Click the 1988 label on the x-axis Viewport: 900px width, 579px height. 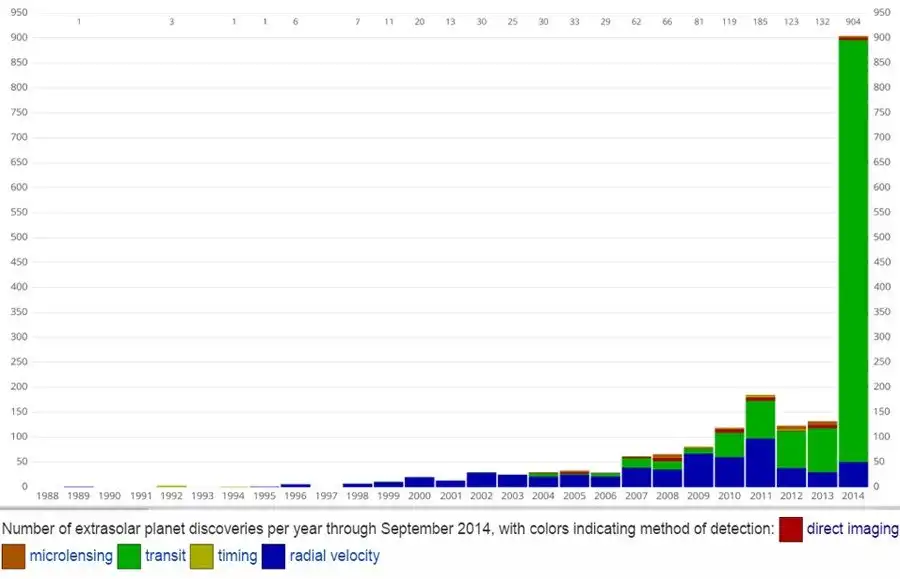(x=47, y=495)
